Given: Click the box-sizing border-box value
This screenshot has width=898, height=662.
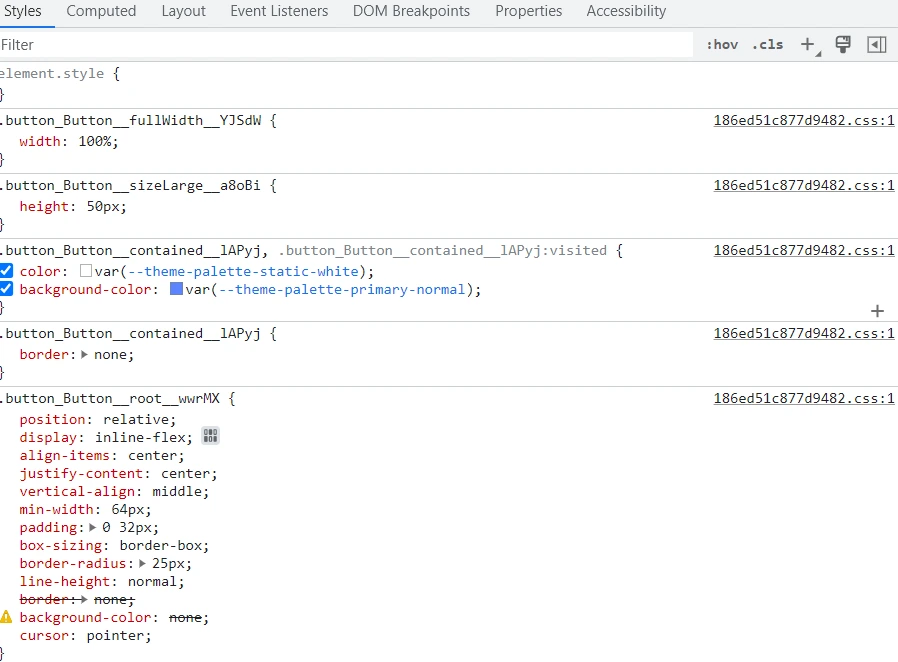Looking at the screenshot, I should tap(160, 546).
